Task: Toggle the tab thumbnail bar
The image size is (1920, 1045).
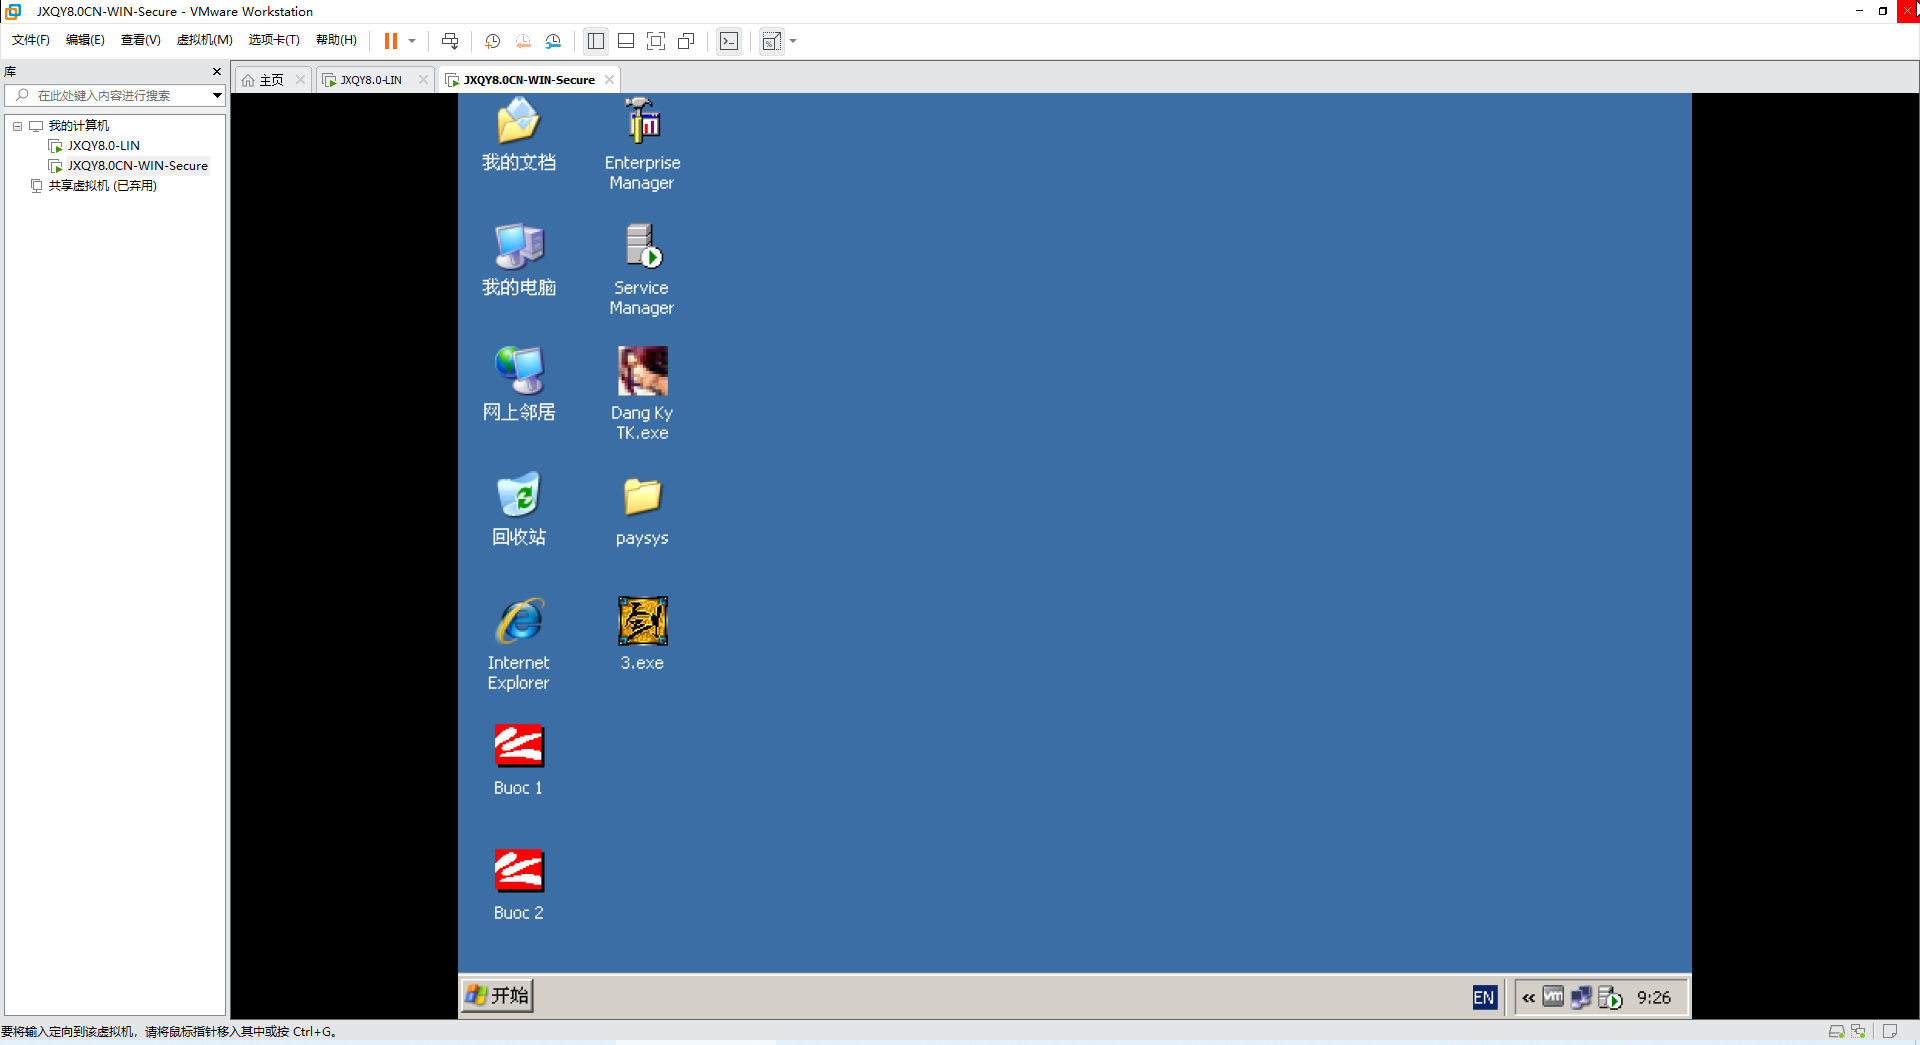Action: tap(625, 41)
